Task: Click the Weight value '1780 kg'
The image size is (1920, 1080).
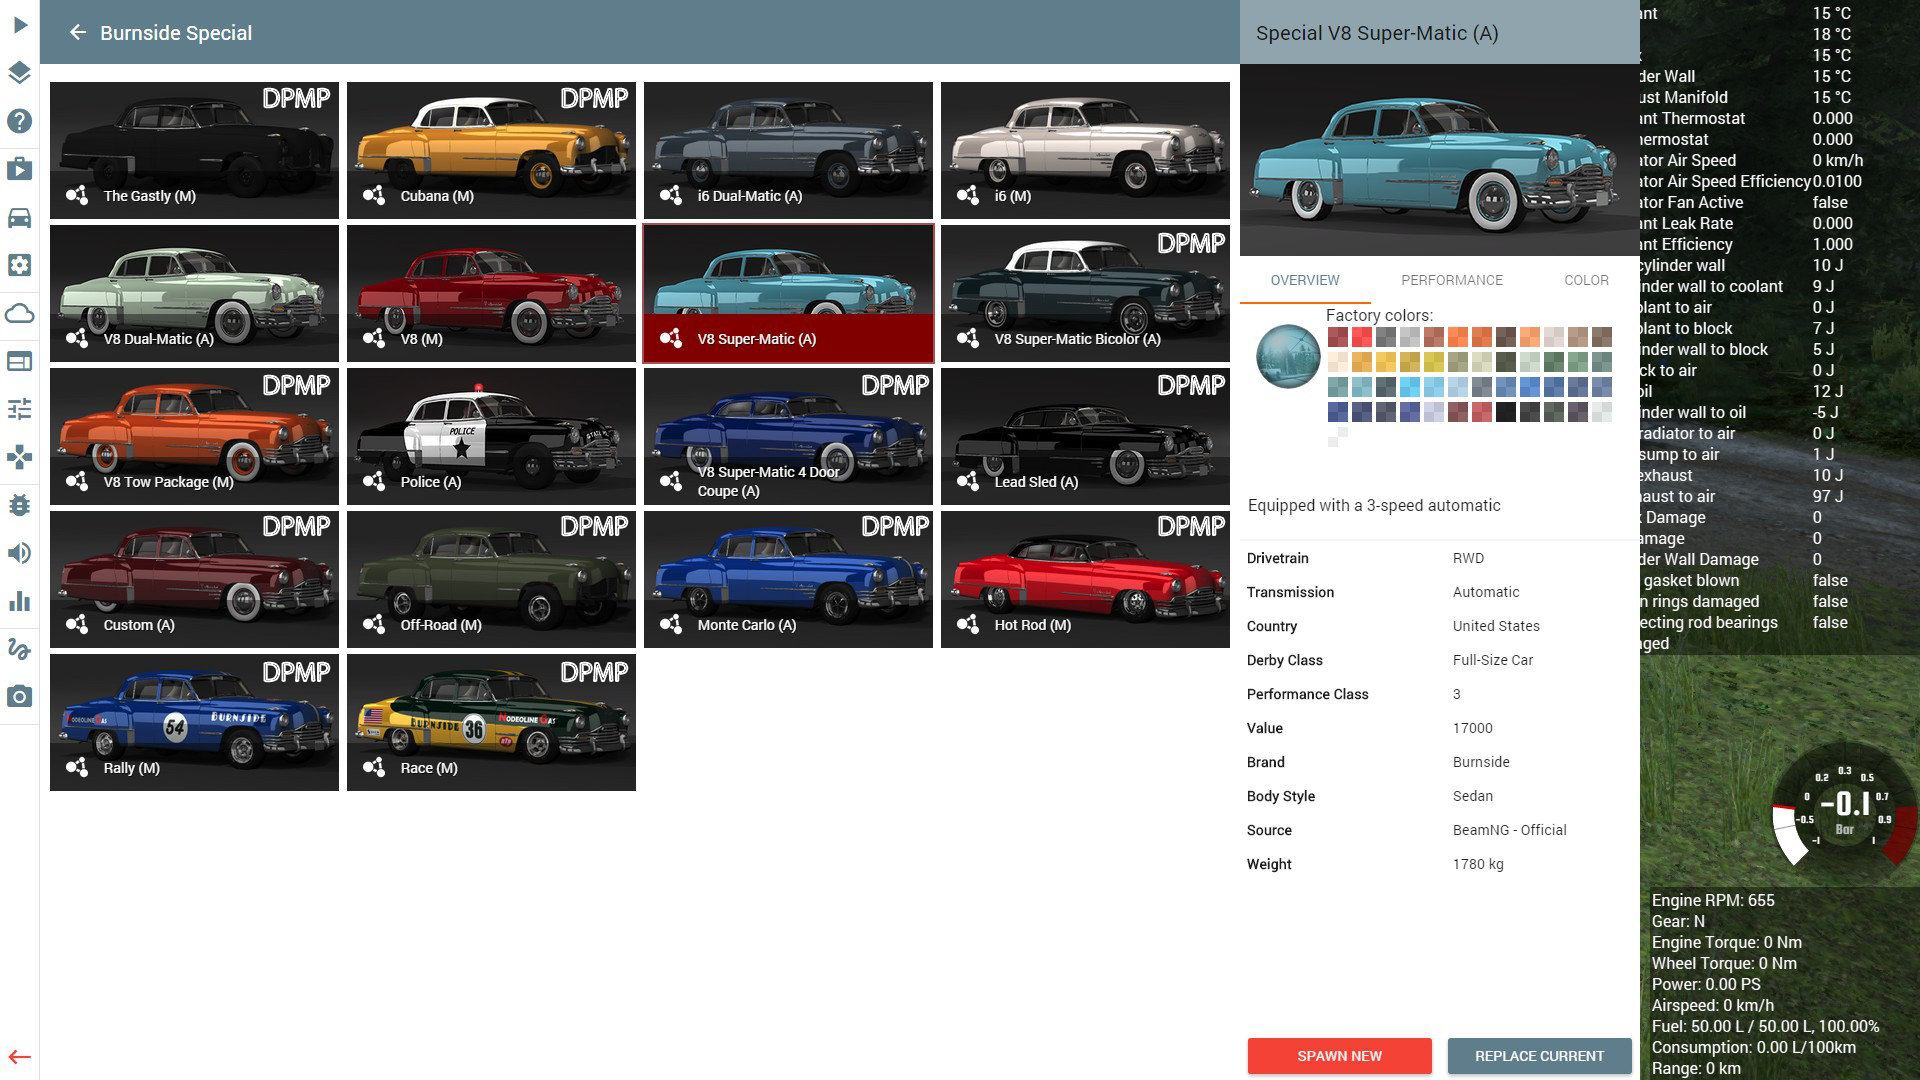Action: pyautogui.click(x=1478, y=864)
